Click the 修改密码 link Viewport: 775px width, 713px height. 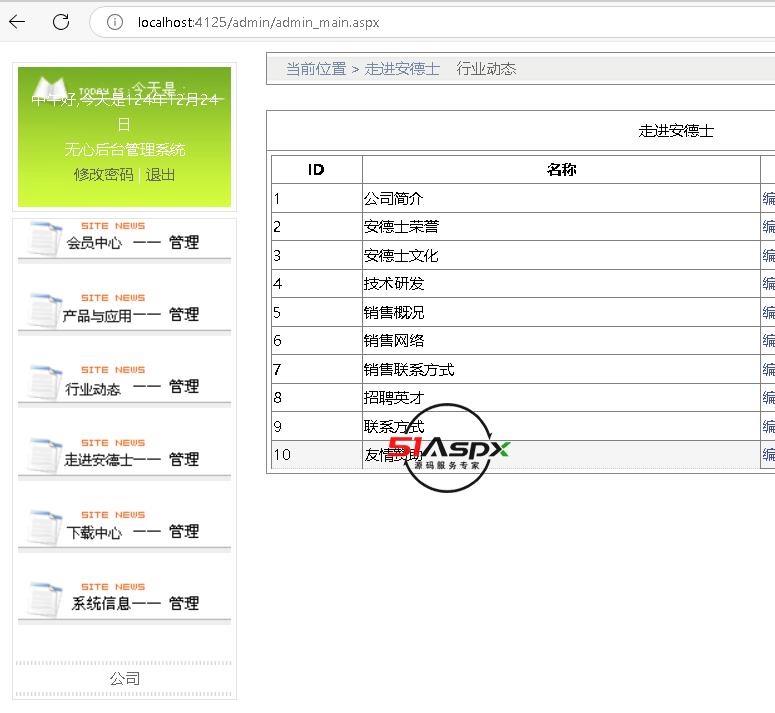click(104, 174)
